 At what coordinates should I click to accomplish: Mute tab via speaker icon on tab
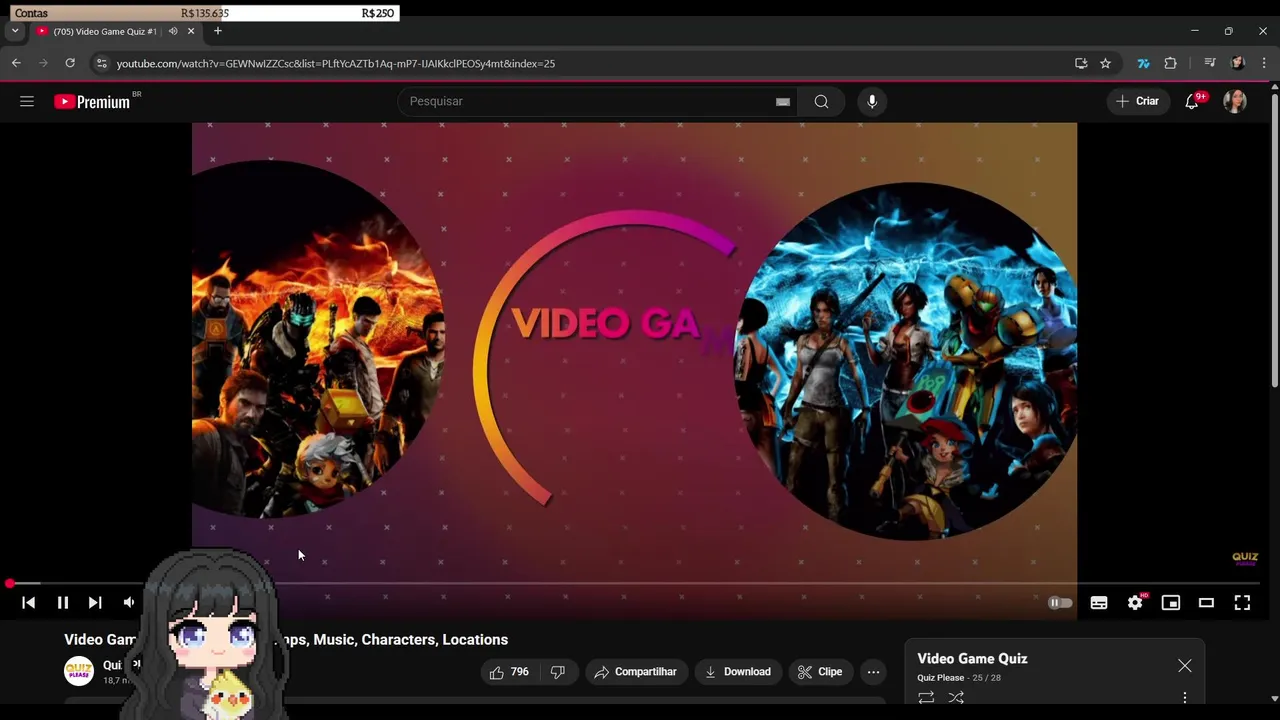coord(173,31)
